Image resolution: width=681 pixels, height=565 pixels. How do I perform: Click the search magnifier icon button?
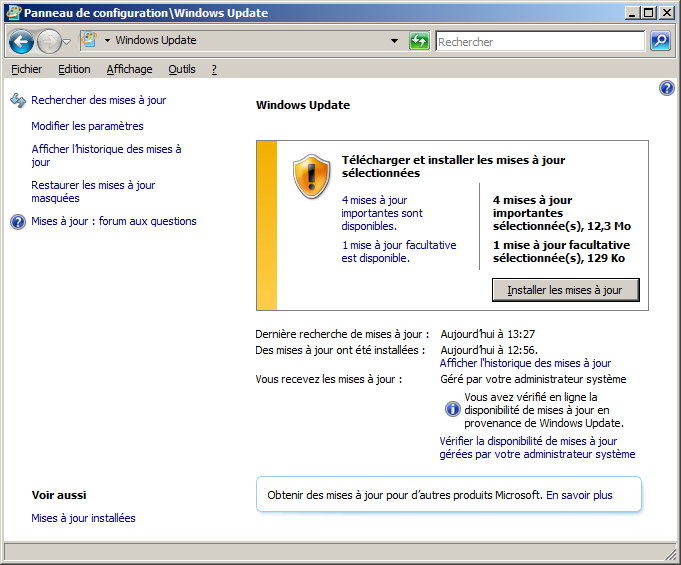(x=660, y=41)
